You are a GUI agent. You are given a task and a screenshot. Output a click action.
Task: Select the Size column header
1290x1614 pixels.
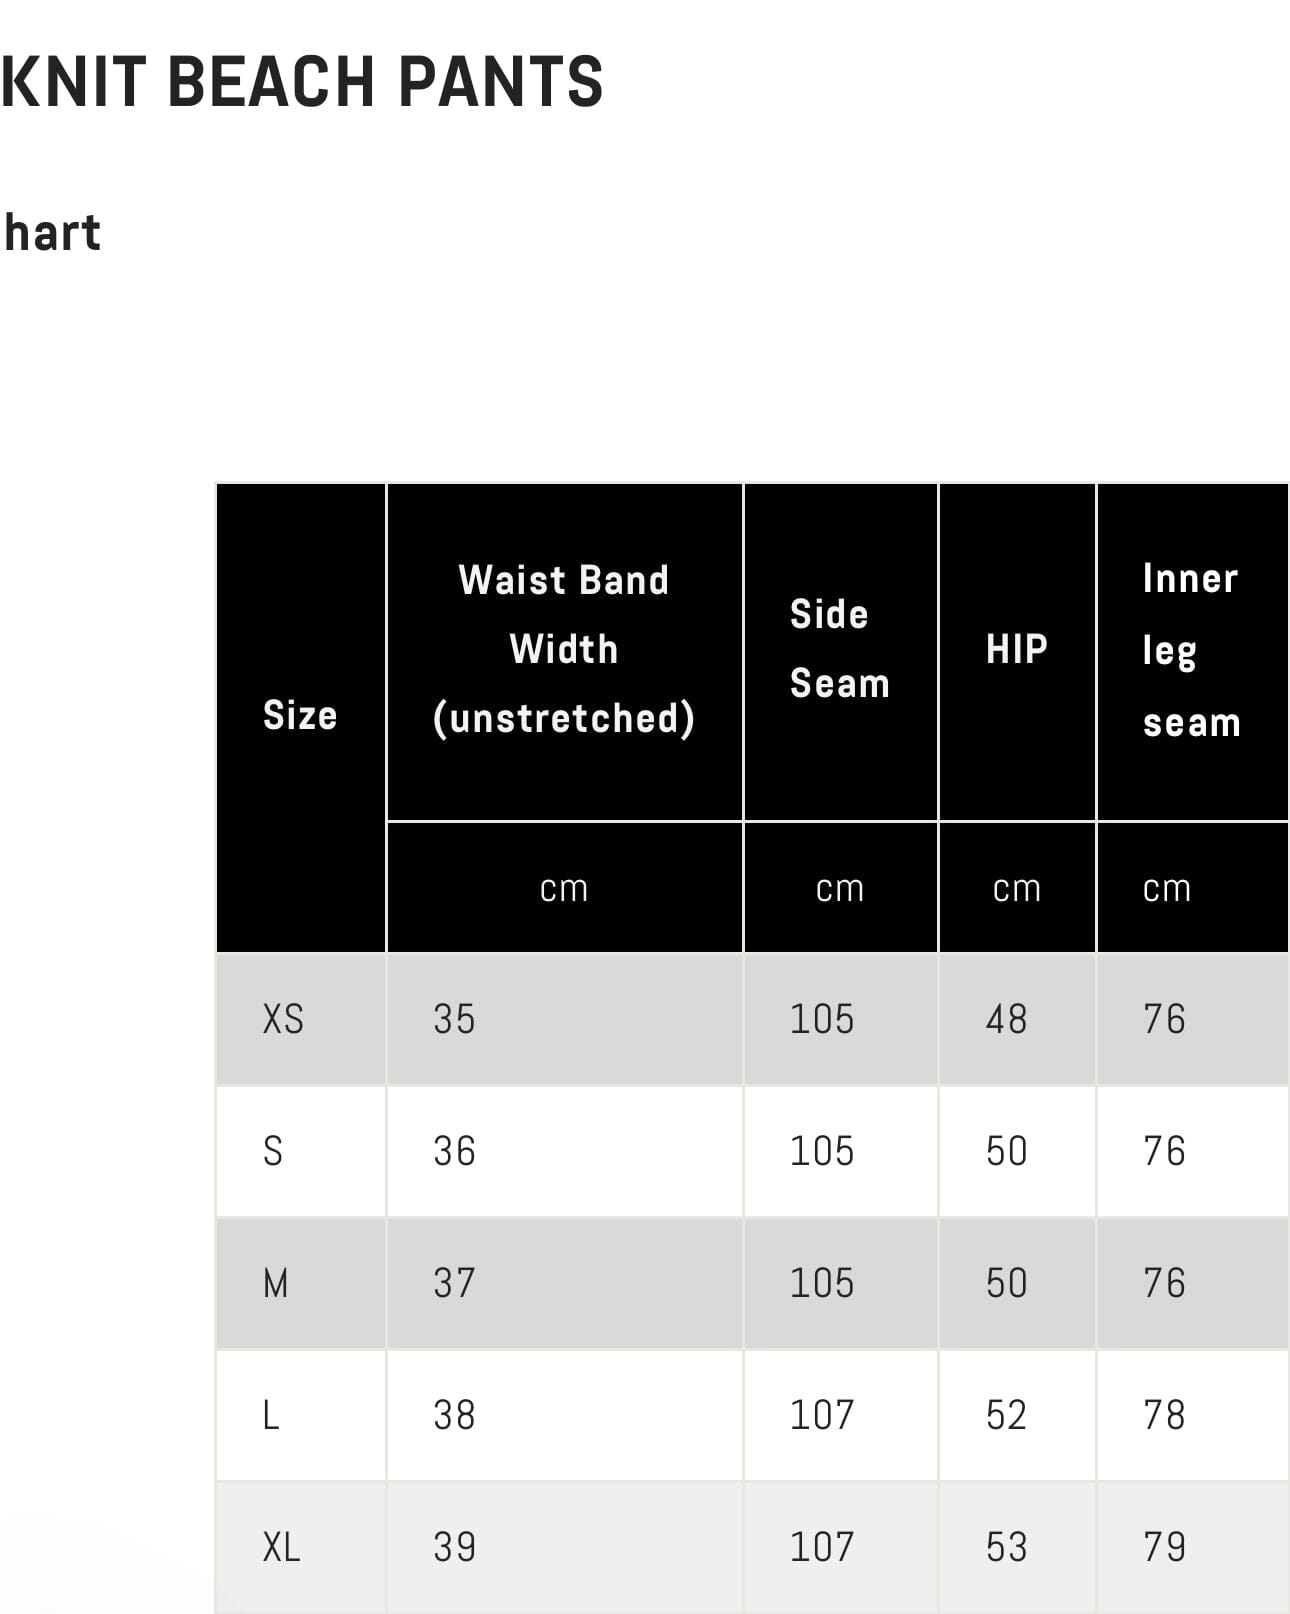pos(300,716)
